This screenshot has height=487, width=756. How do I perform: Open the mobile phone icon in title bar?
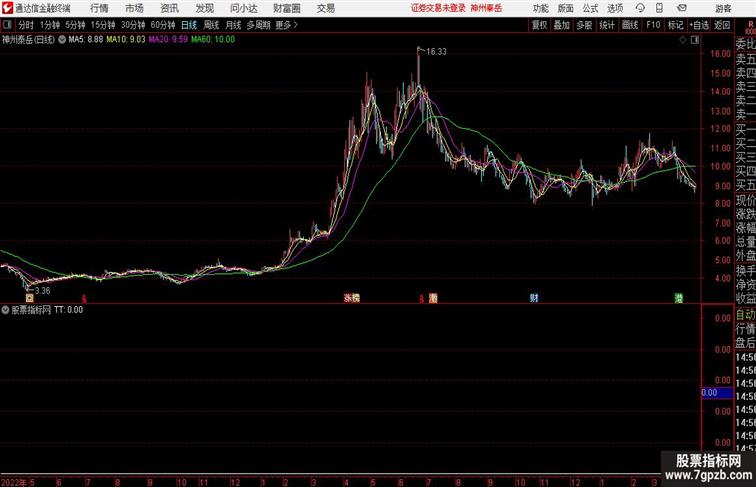[659, 8]
